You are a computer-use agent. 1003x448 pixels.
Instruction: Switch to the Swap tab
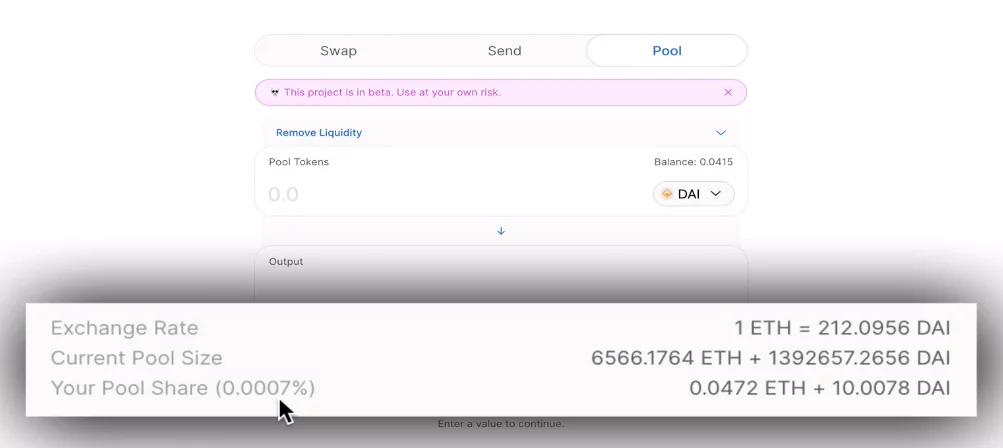(338, 51)
